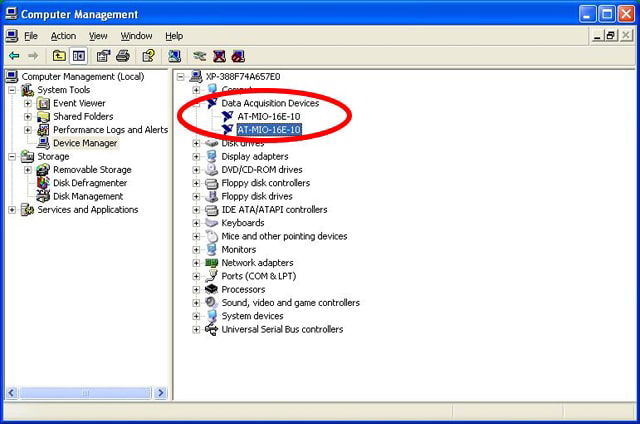Collapse the Storage node
Screen dimensions: 640x424
click(12, 156)
